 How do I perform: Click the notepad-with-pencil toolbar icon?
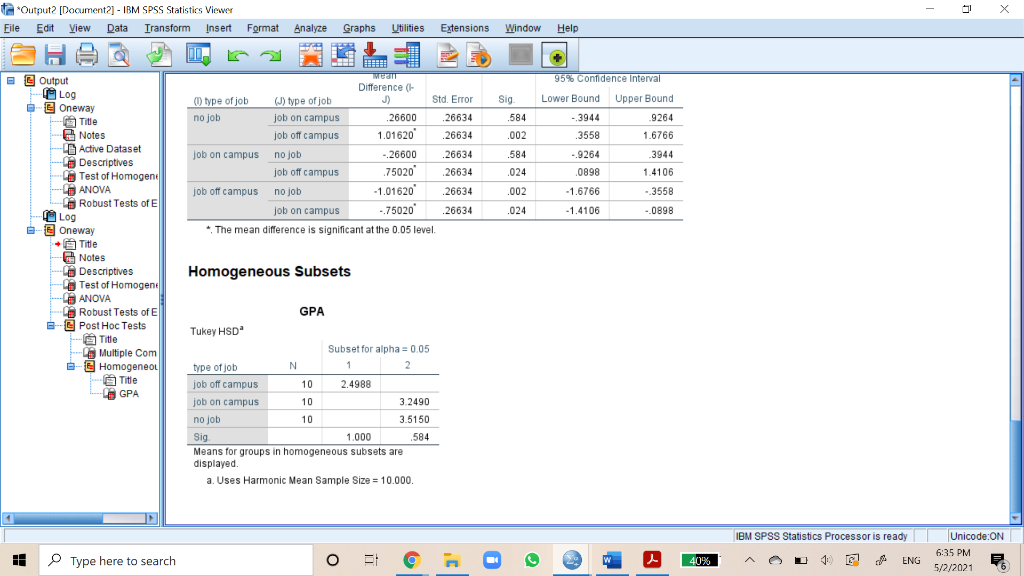(x=448, y=55)
